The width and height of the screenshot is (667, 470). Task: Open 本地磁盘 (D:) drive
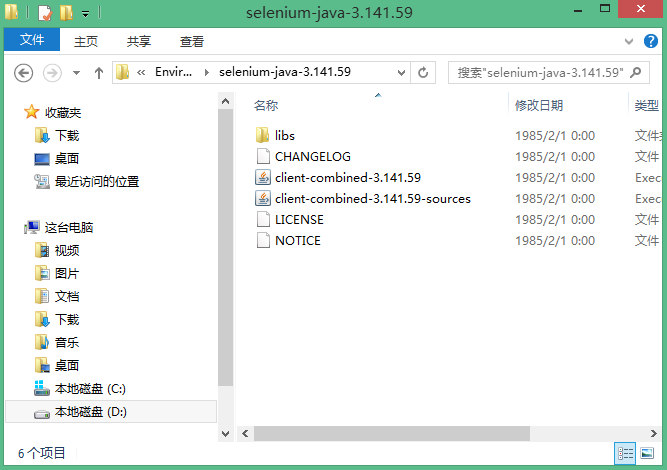point(90,411)
